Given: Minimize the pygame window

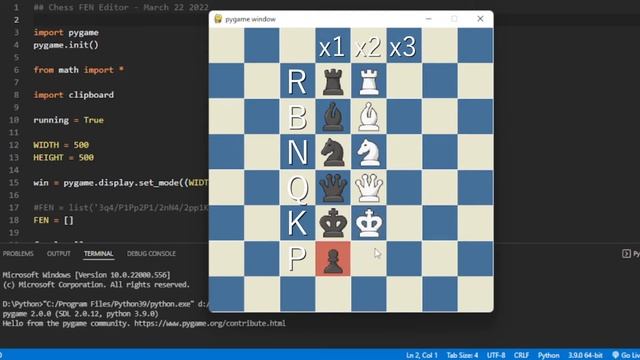Looking at the screenshot, I should tap(428, 19).
